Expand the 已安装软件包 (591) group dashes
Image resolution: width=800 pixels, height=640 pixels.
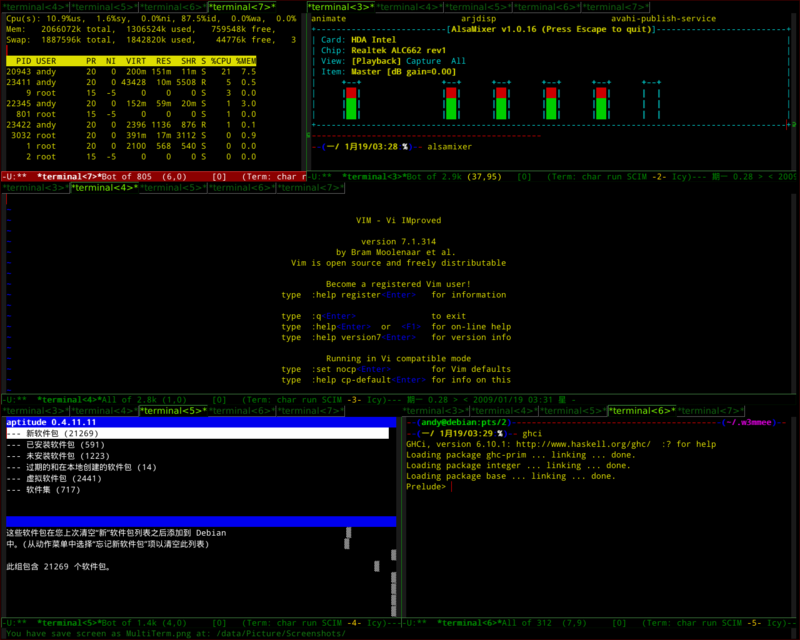pos(14,445)
